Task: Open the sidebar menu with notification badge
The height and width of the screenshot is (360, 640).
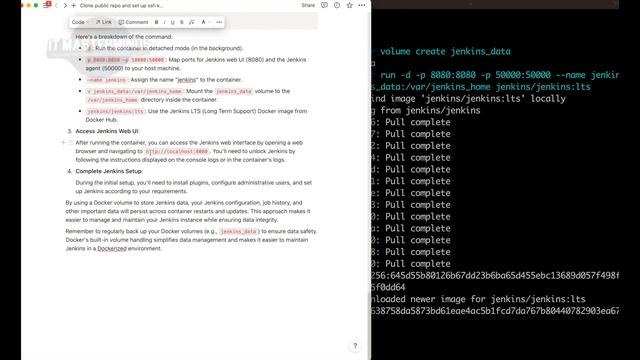Action: (46, 5)
